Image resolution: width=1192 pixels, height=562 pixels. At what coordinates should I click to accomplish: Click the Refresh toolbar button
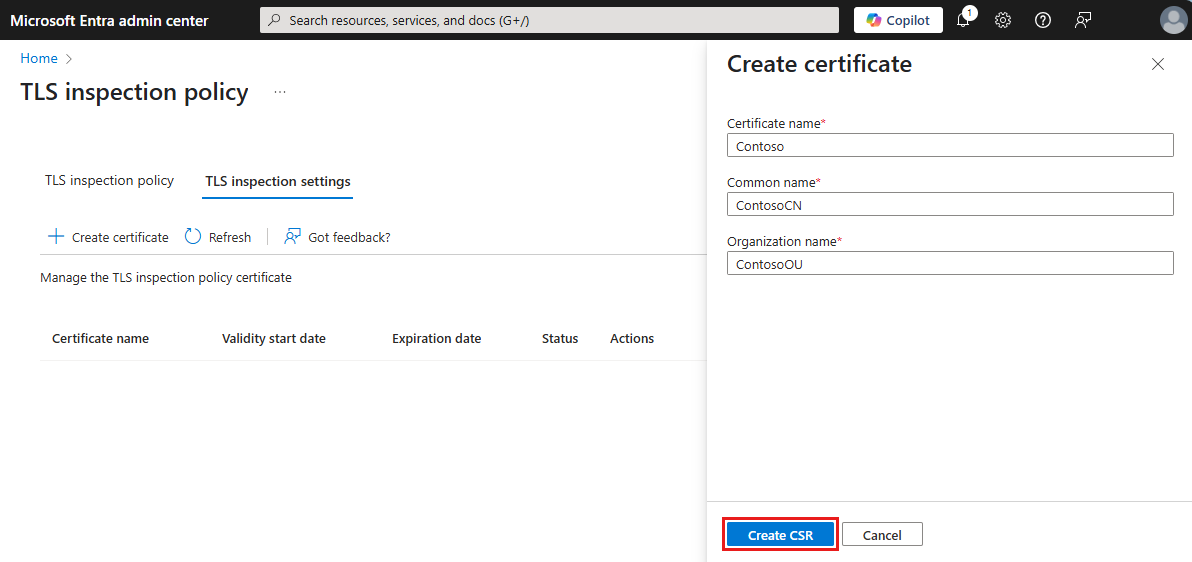tap(218, 237)
